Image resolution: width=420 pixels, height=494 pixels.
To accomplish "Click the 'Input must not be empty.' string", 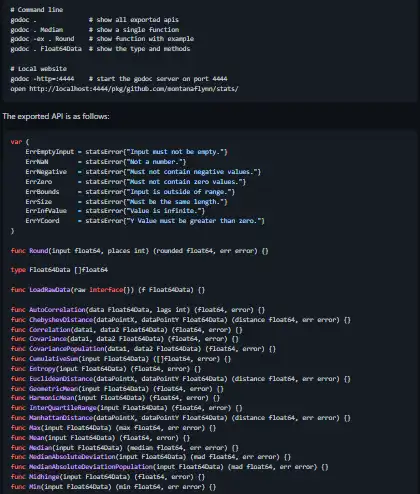I will 175,152.
